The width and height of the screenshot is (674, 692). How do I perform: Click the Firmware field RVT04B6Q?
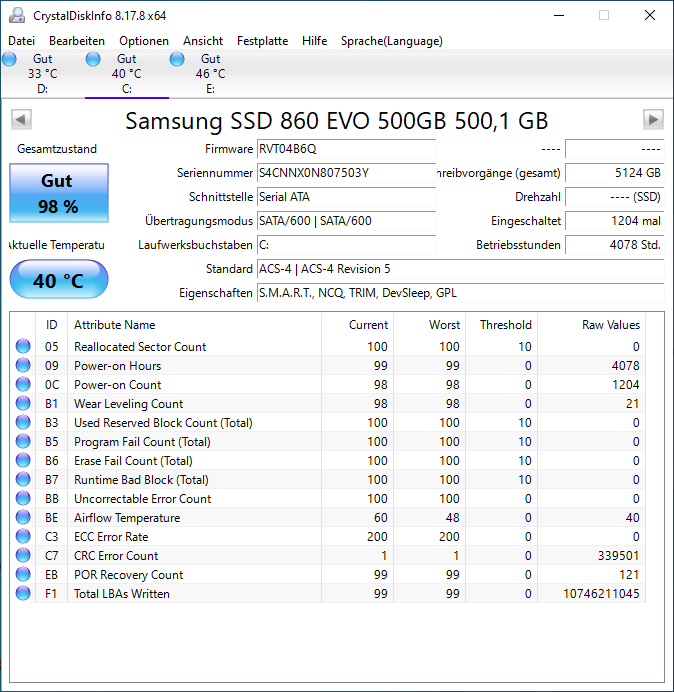click(346, 149)
